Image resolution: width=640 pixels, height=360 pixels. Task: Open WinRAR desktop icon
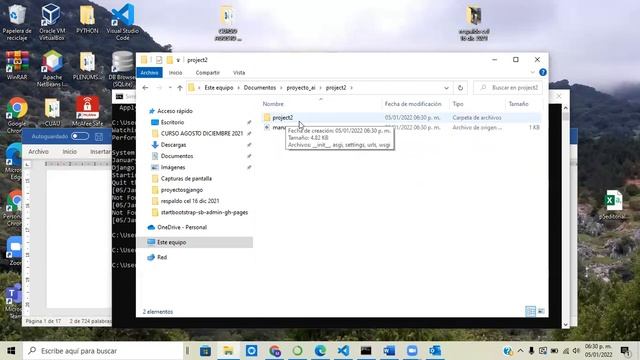(17, 65)
